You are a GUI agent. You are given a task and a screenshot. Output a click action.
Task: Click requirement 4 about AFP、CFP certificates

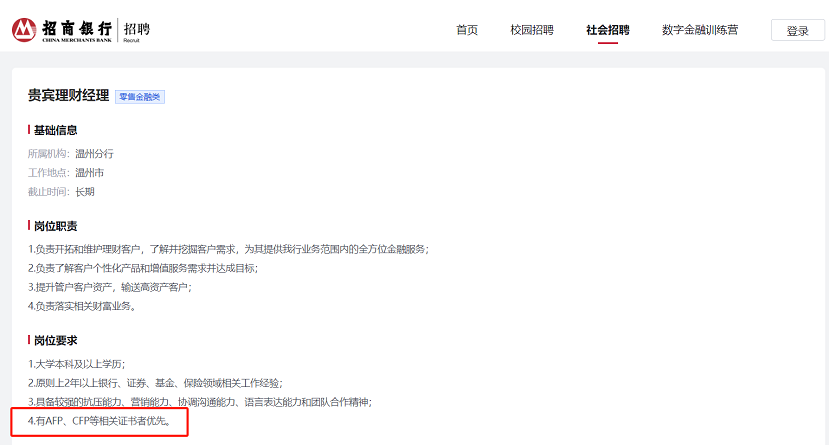[100, 421]
